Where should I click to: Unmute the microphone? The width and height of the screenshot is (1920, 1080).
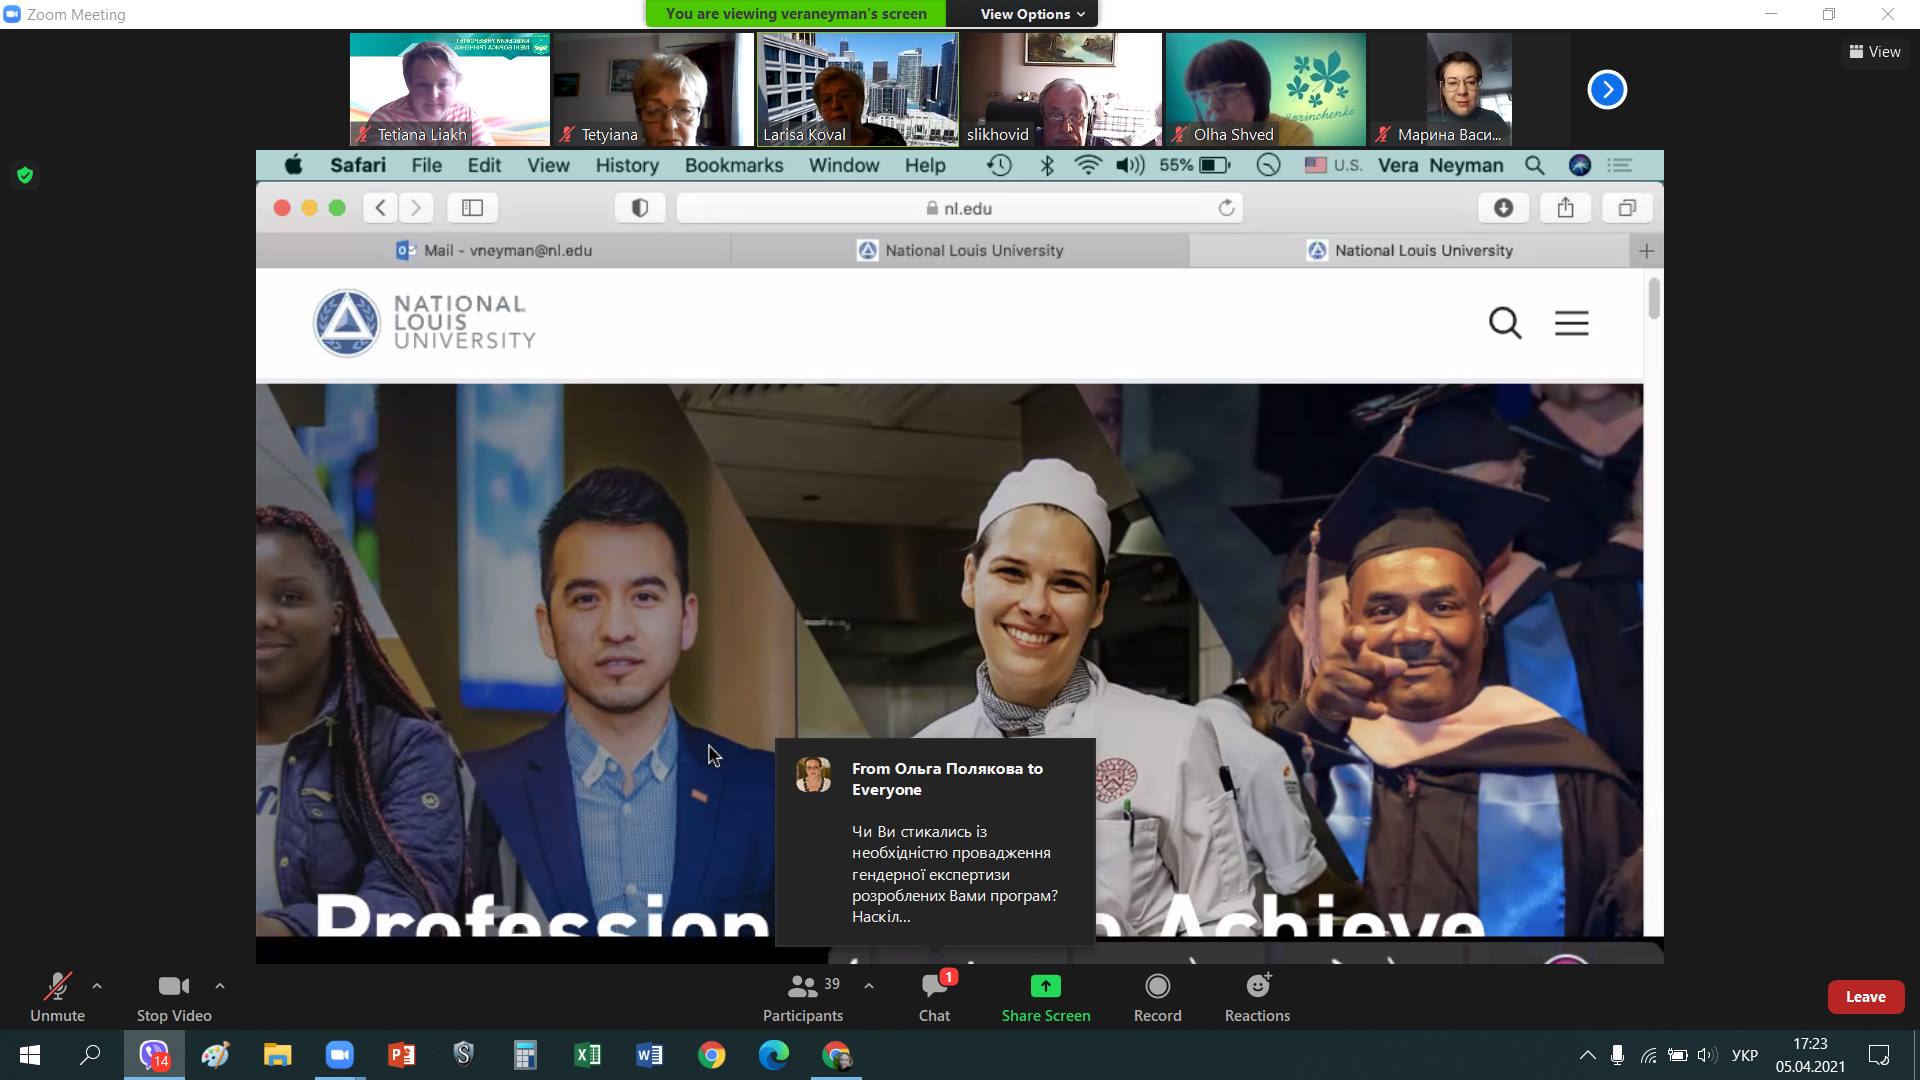pos(57,987)
